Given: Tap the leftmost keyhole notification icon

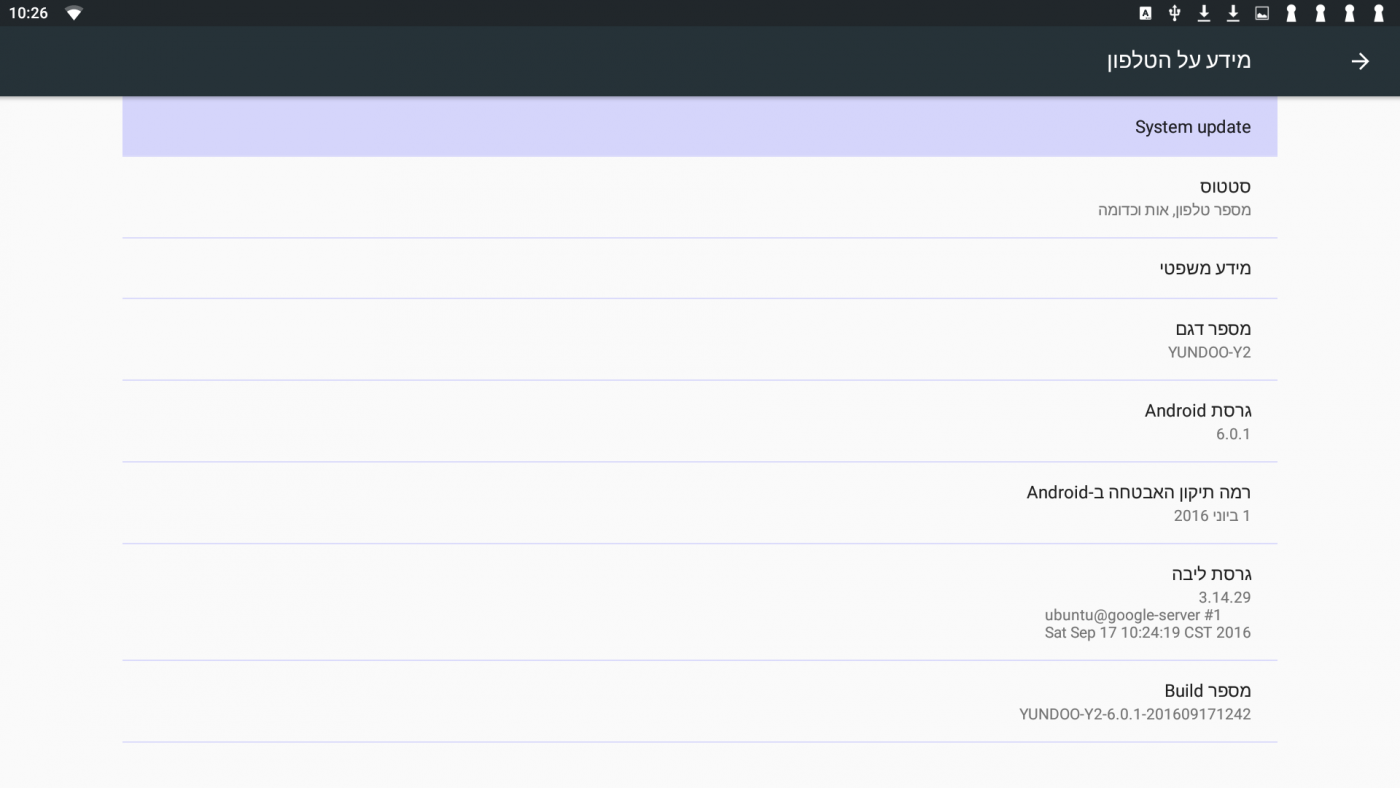Looking at the screenshot, I should [x=1291, y=13].
